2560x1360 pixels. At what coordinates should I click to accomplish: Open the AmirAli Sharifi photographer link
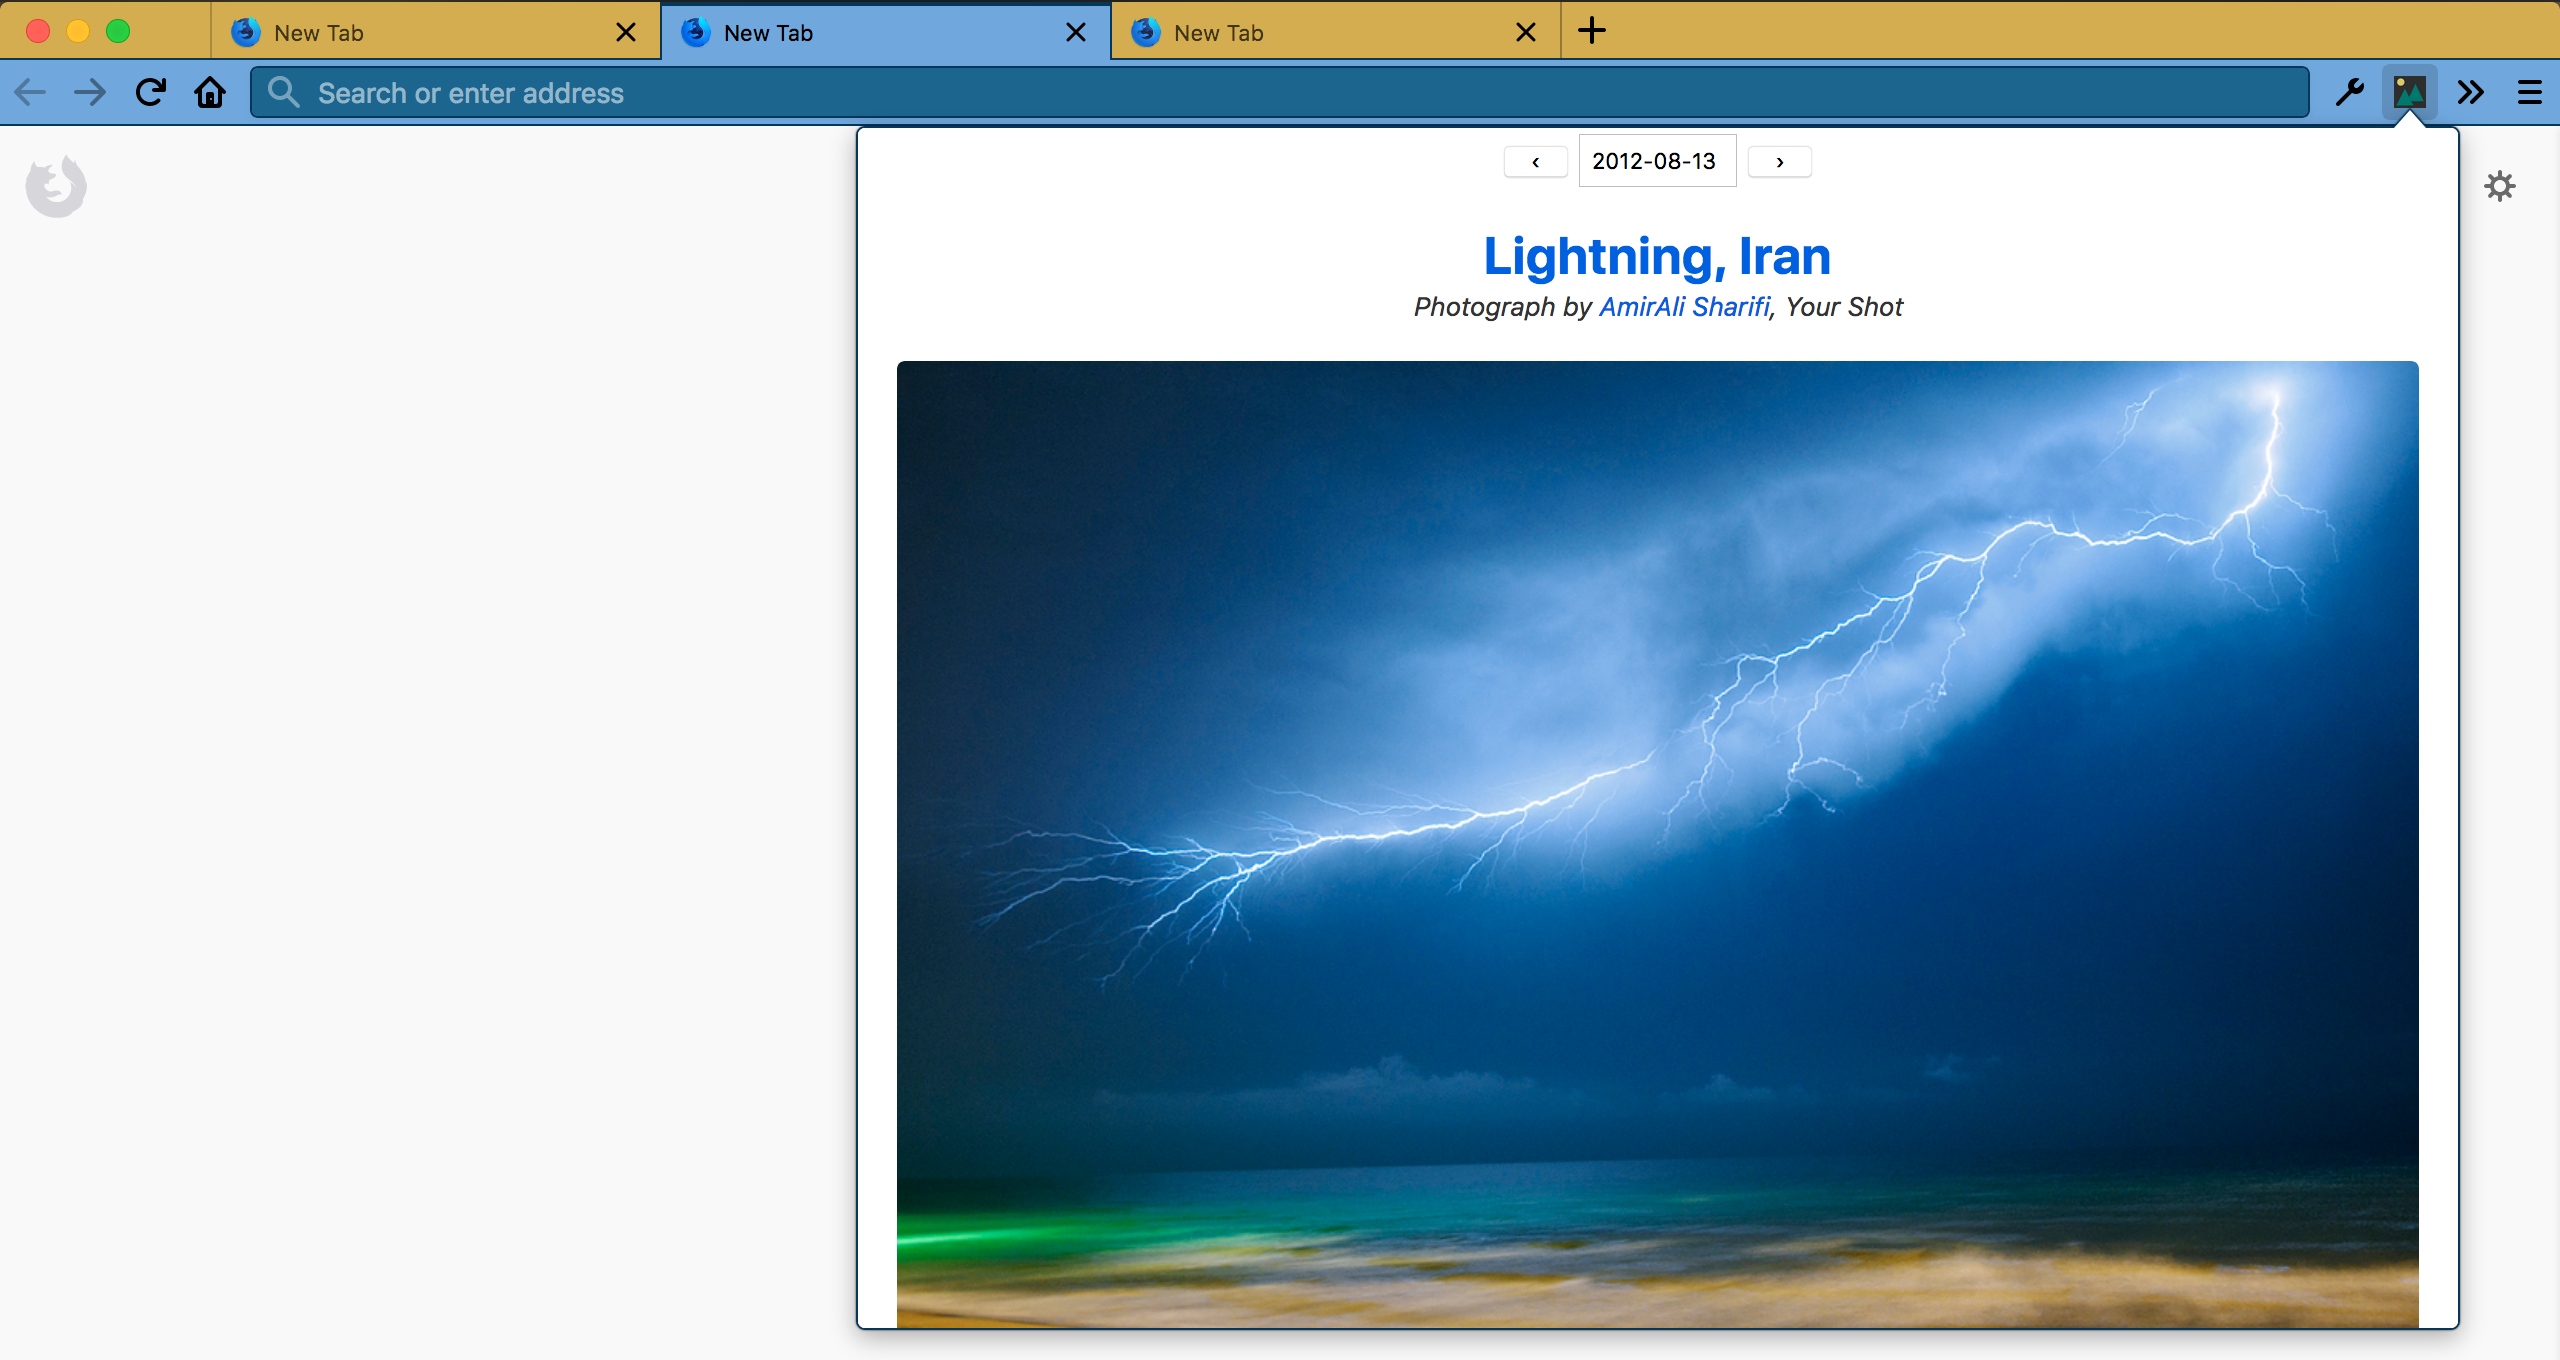pyautogui.click(x=1684, y=307)
